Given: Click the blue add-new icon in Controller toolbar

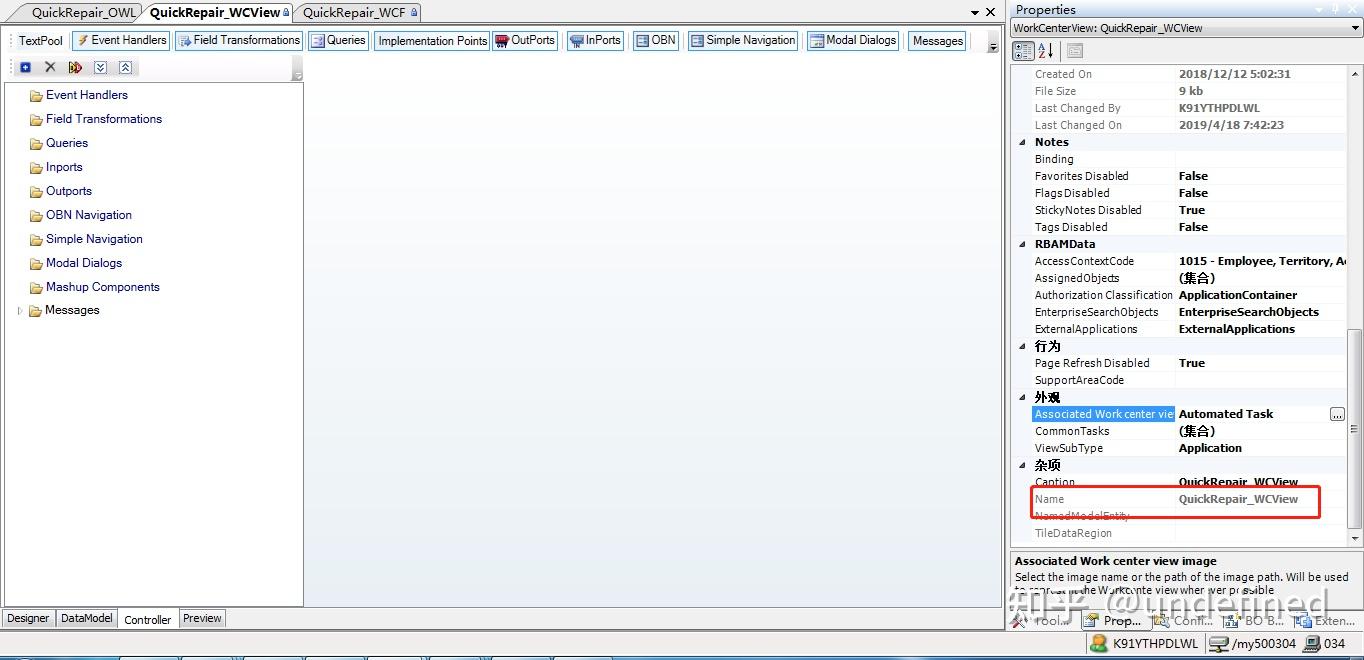Looking at the screenshot, I should pos(26,67).
